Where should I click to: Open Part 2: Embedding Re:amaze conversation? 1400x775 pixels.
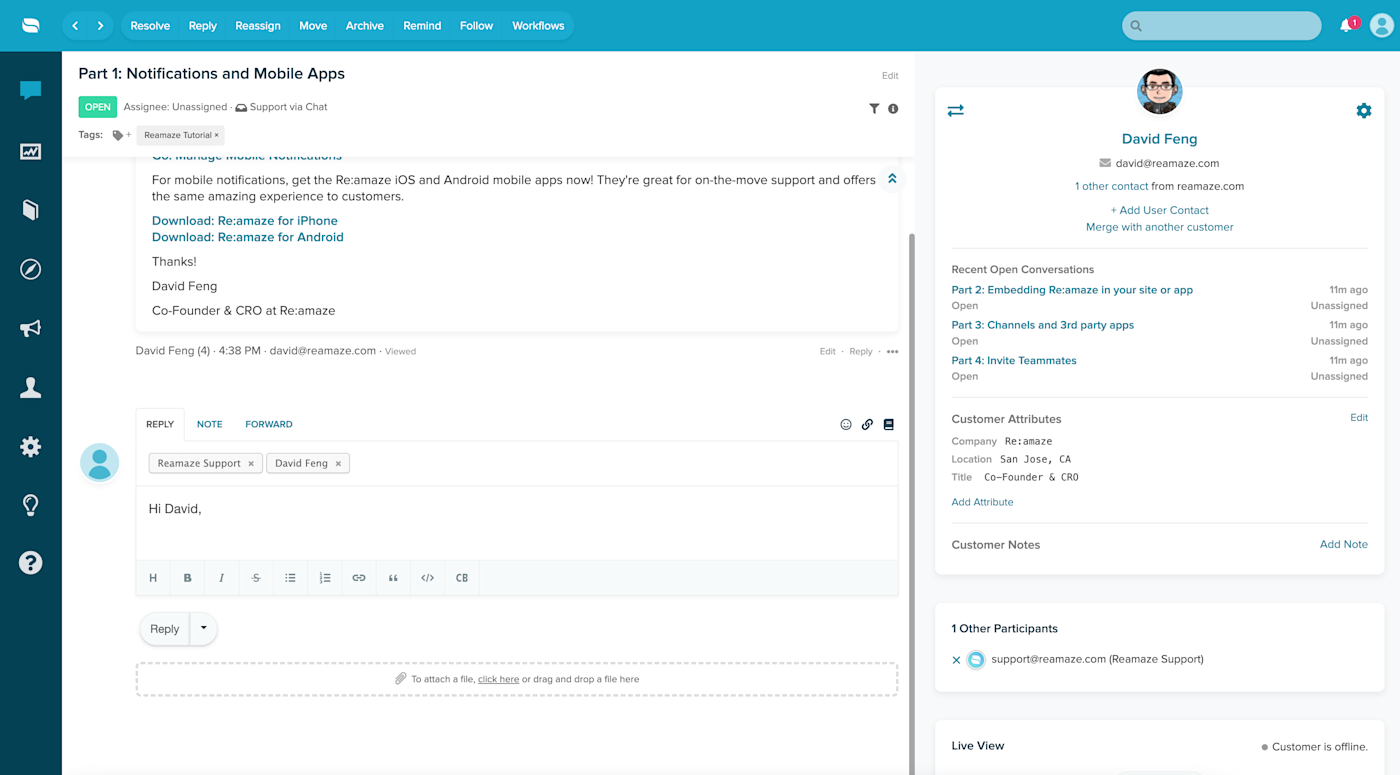pos(1072,290)
